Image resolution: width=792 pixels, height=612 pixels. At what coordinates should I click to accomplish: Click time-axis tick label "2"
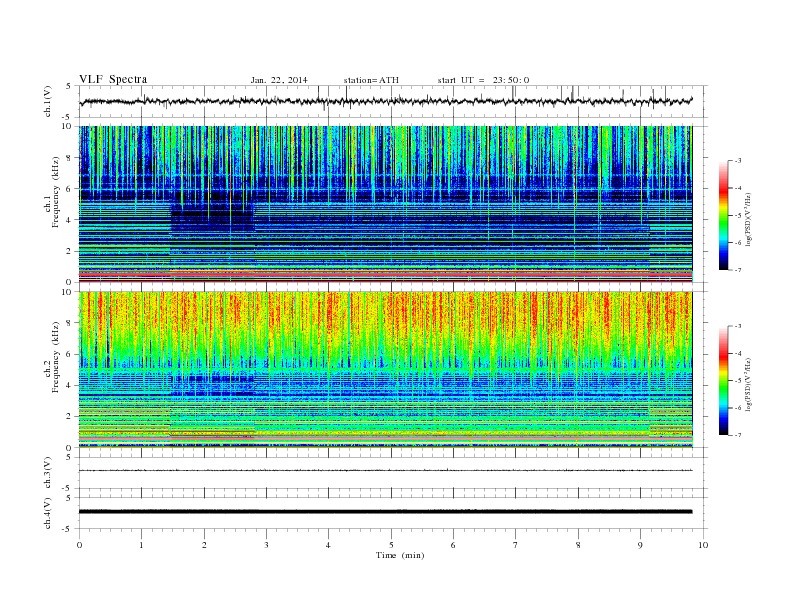click(x=204, y=545)
